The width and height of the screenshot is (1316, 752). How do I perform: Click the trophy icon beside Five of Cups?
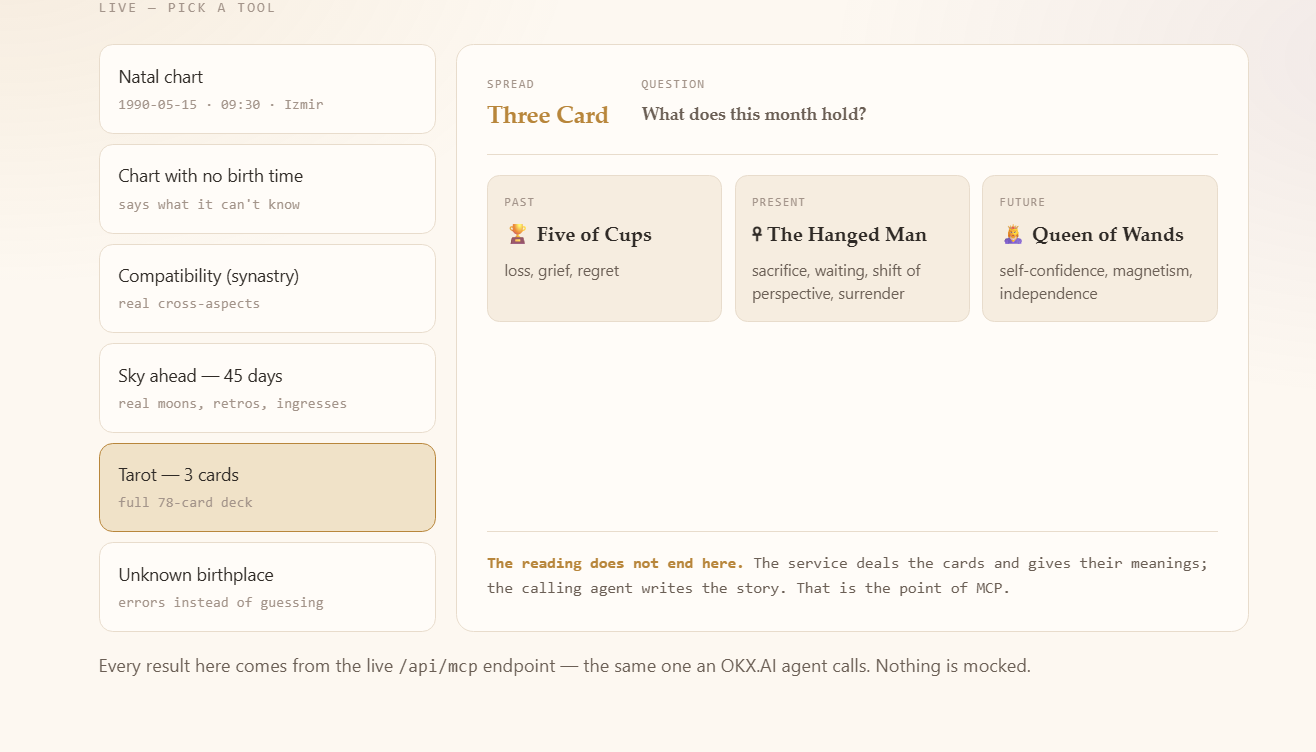(517, 234)
